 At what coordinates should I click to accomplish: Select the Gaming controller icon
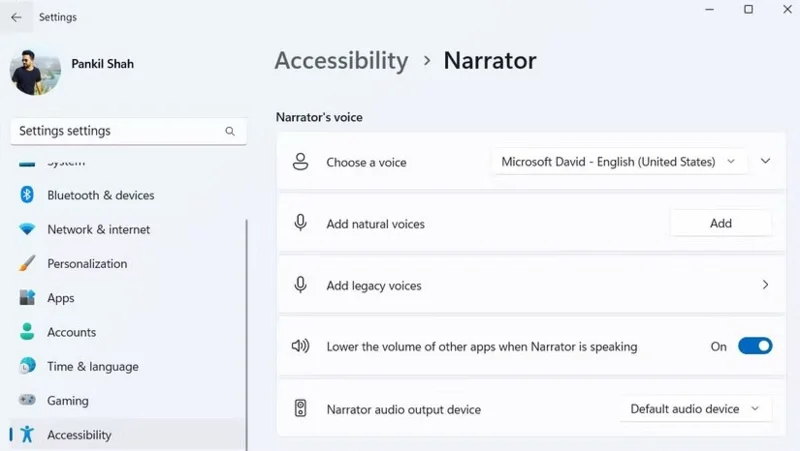point(27,400)
